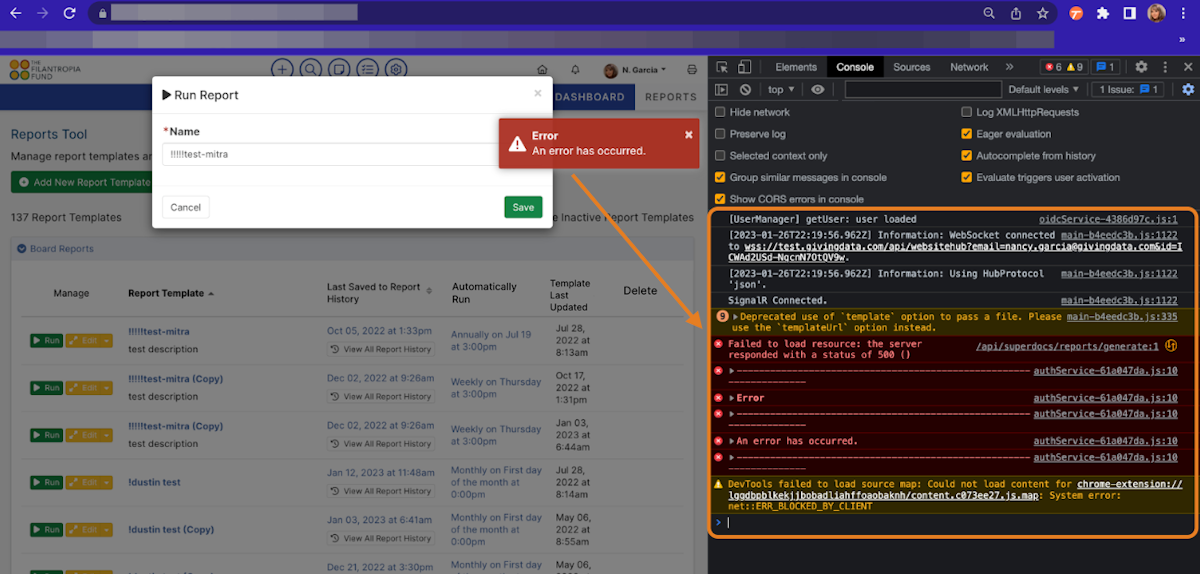Image resolution: width=1200 pixels, height=574 pixels.
Task: Enable the Preserve log checkbox
Action: point(720,134)
